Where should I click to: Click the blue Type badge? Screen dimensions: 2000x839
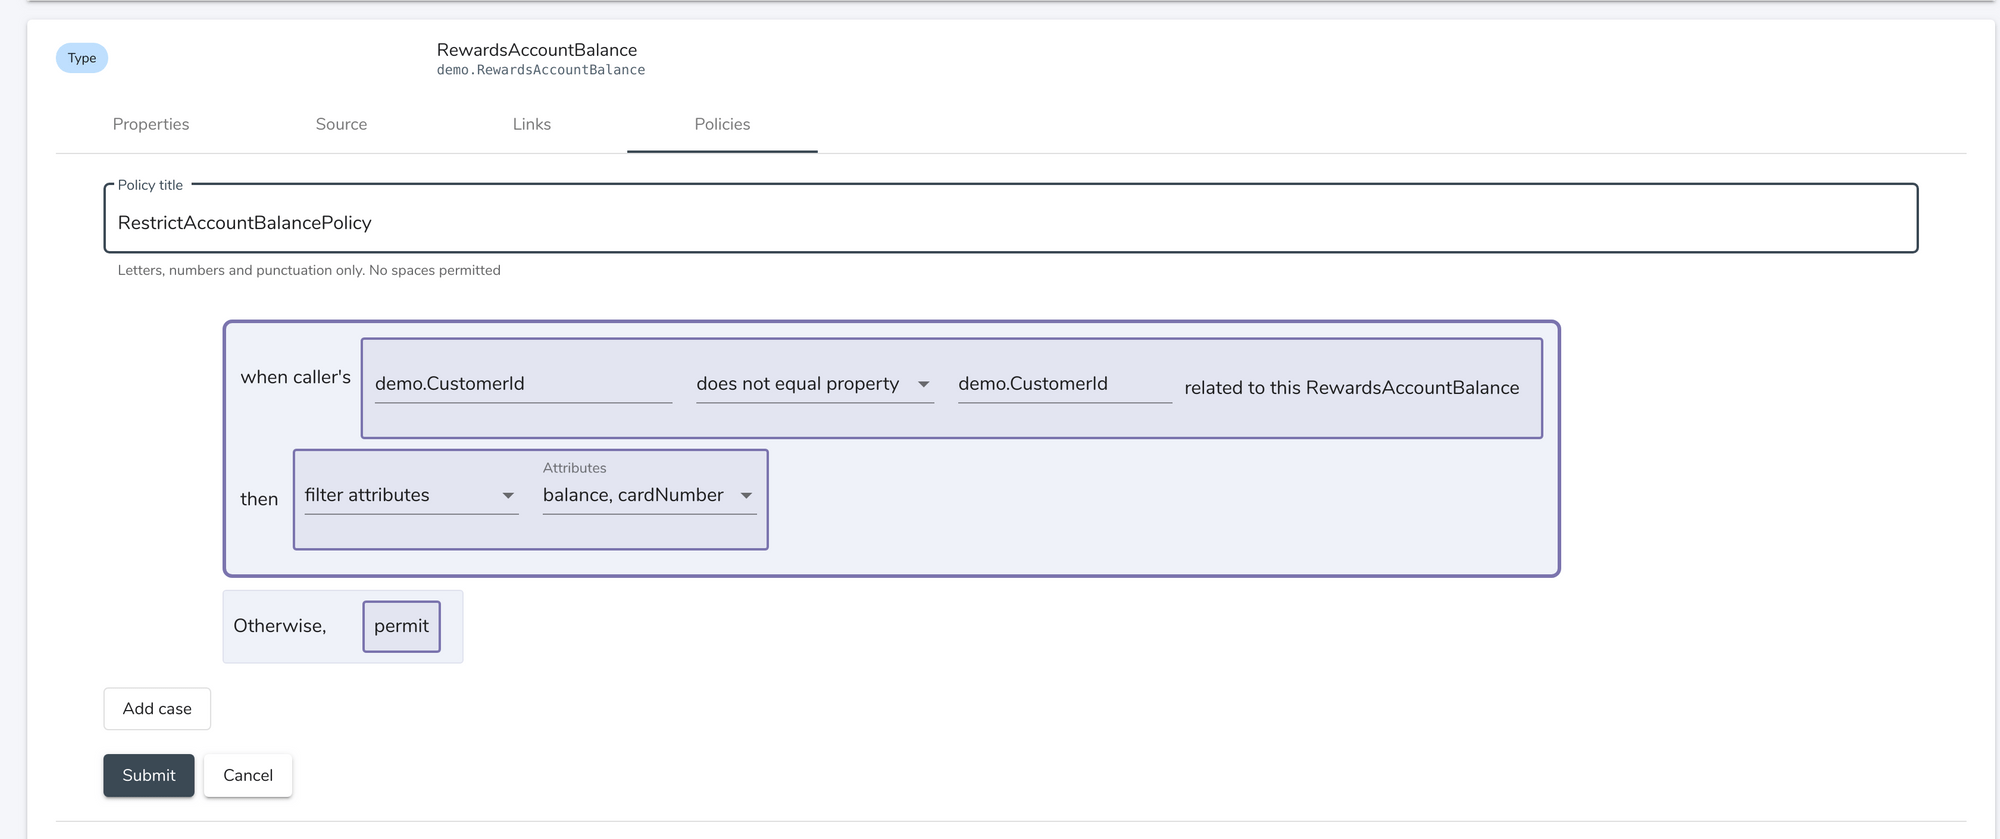pos(82,58)
